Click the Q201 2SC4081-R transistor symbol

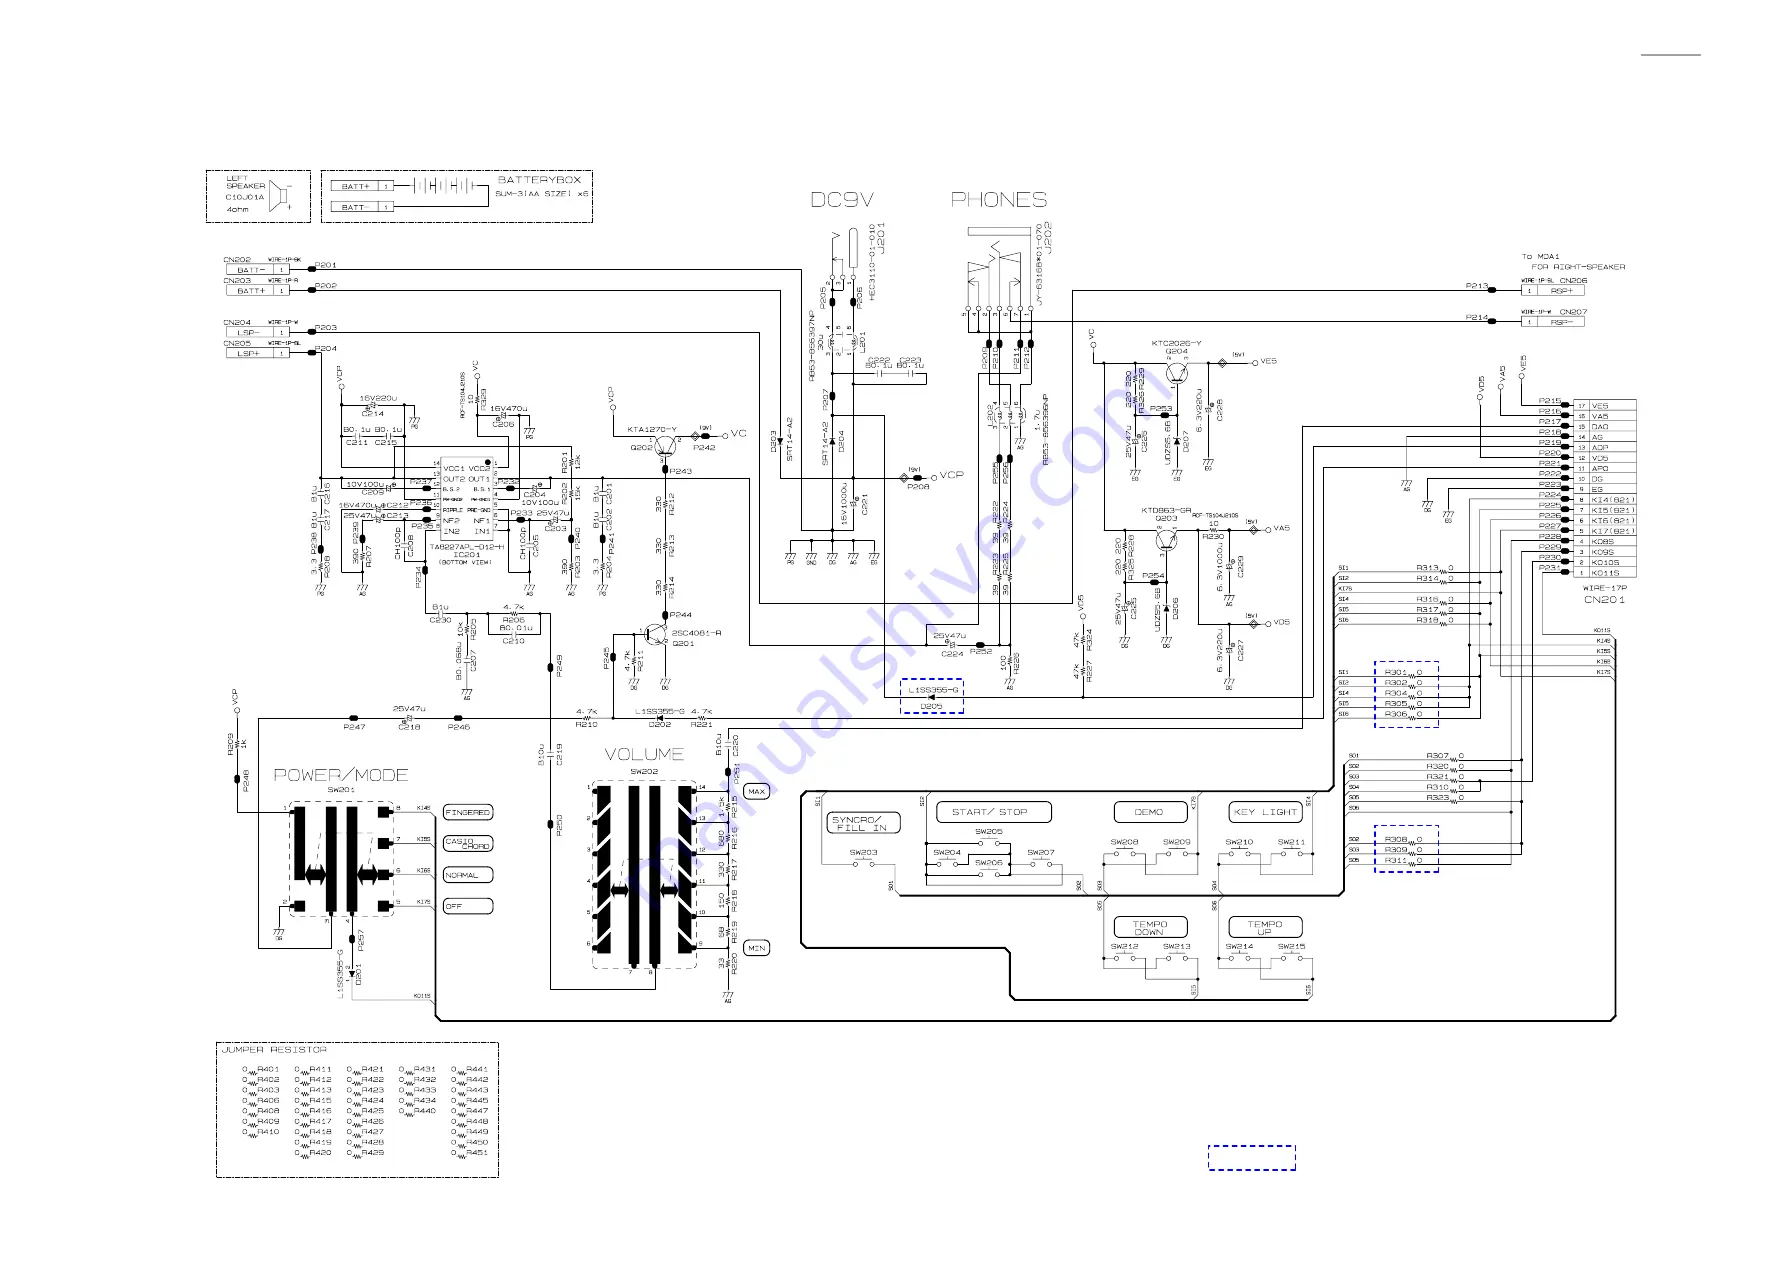pyautogui.click(x=655, y=634)
